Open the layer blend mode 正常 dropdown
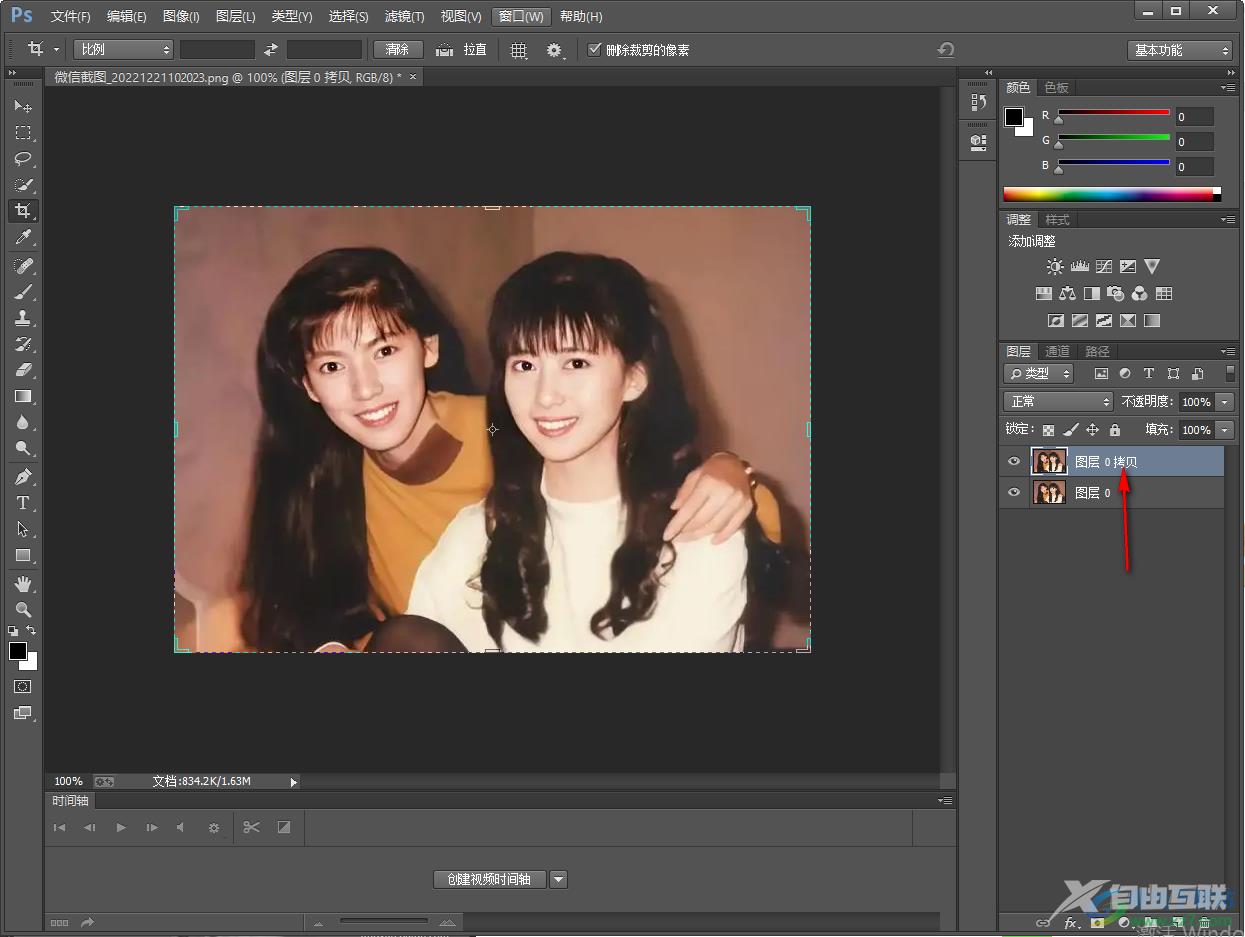The width and height of the screenshot is (1245, 937). (1058, 401)
